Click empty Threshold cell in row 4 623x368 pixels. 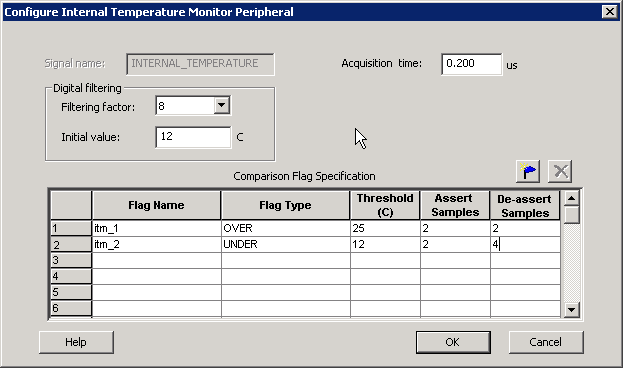point(385,276)
